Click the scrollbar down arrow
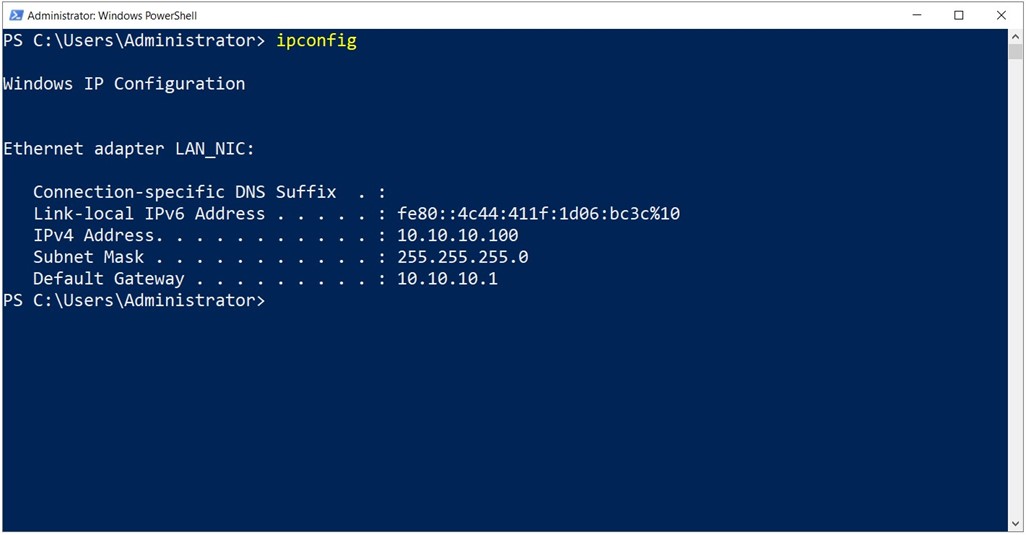 [x=1015, y=523]
